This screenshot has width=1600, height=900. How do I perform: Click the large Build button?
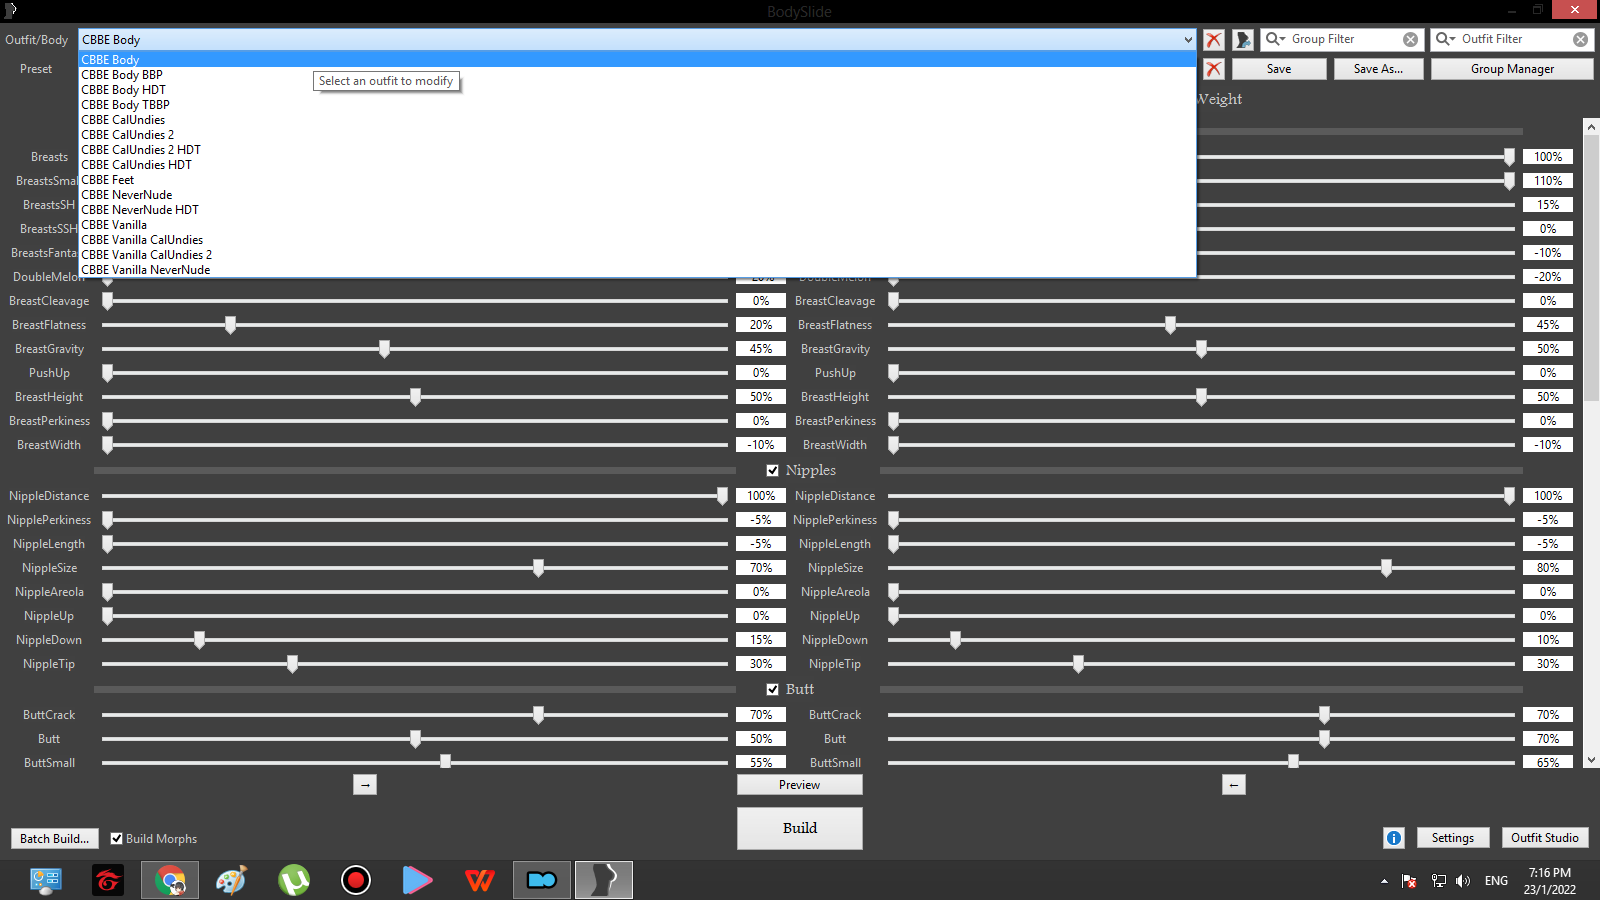[799, 828]
